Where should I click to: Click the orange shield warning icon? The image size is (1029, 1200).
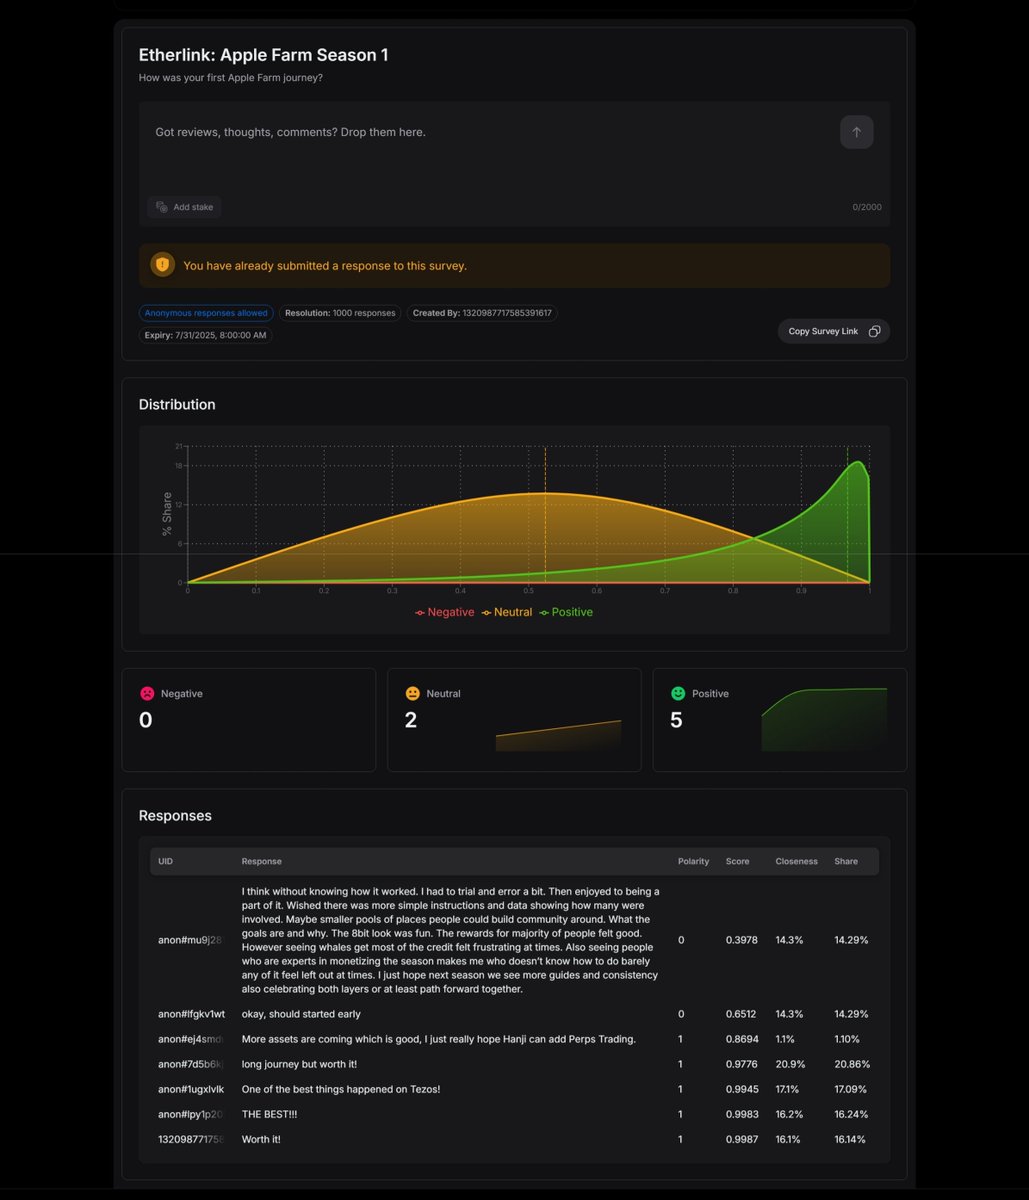pos(162,265)
